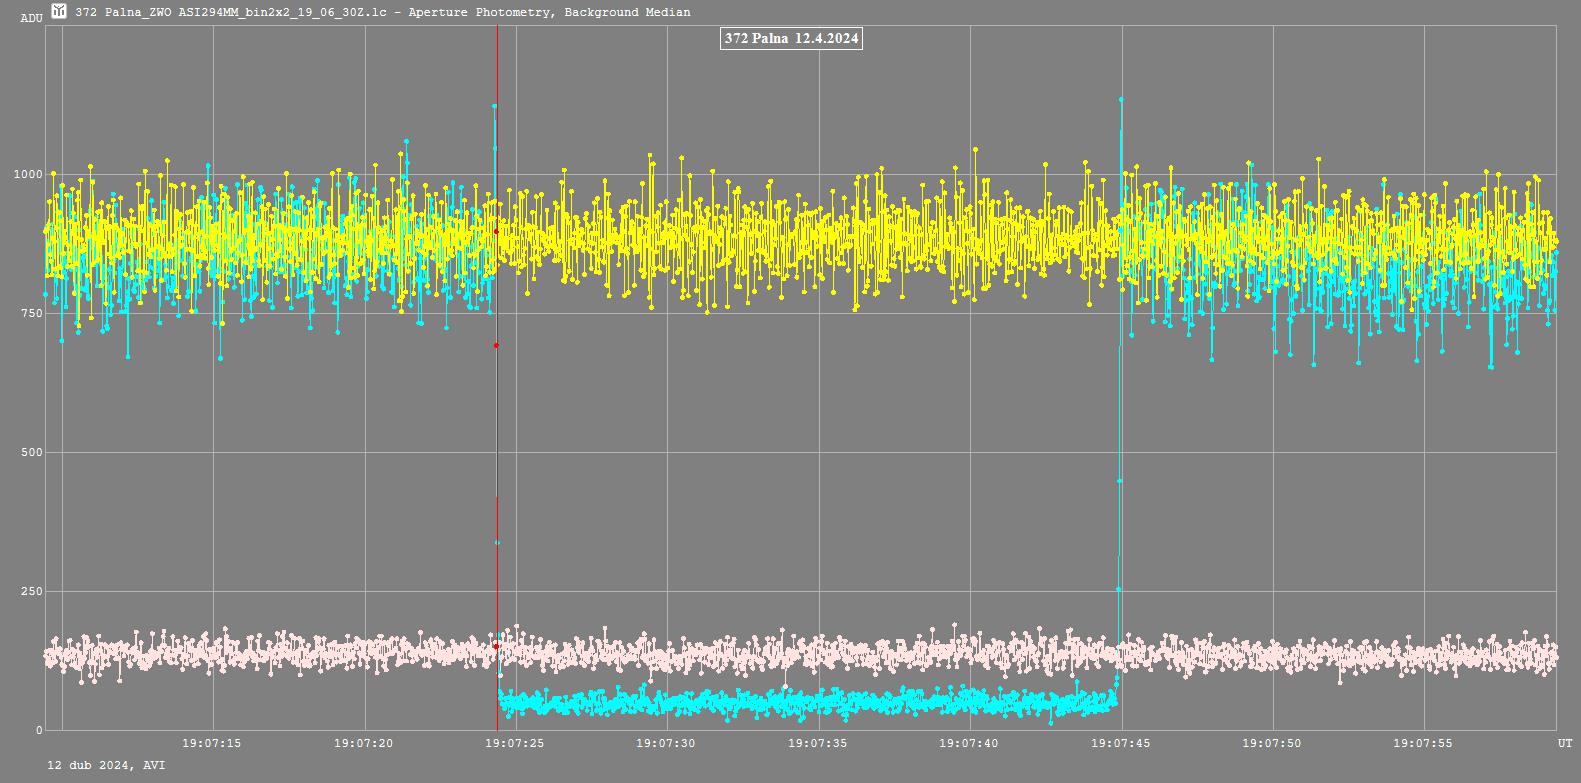
Task: Click the 750 ADU axis value
Action: point(30,314)
